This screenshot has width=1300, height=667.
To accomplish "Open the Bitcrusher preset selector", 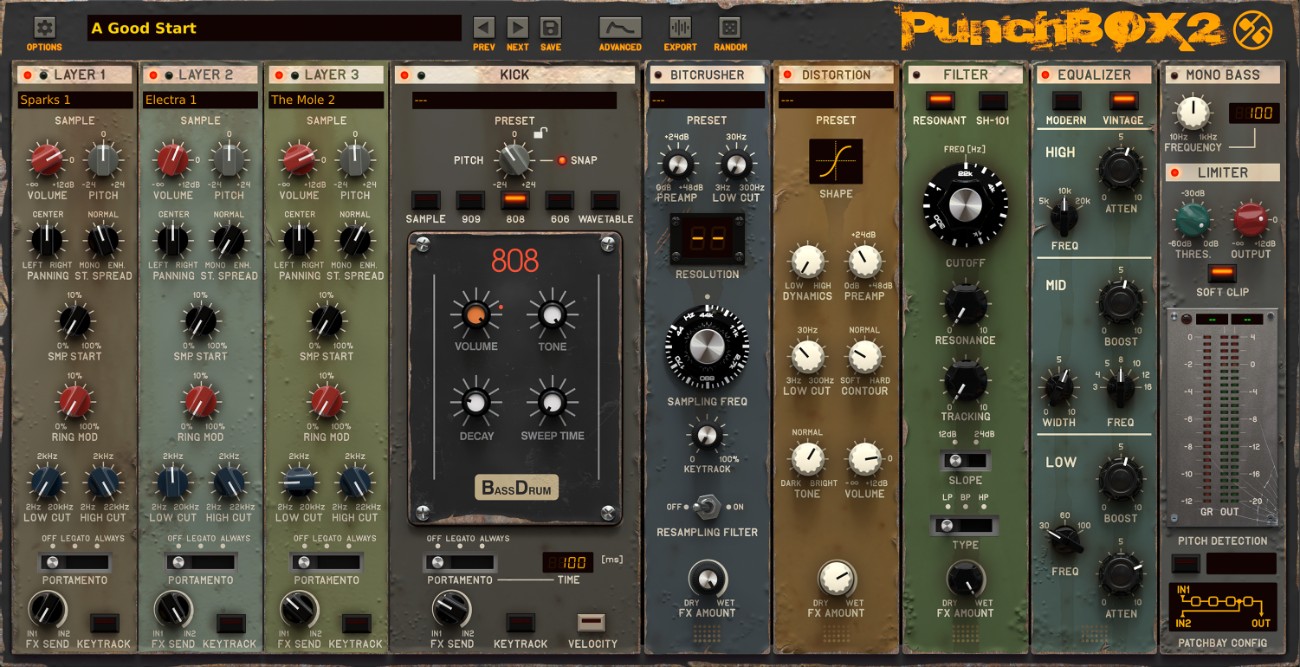I will click(x=706, y=100).
